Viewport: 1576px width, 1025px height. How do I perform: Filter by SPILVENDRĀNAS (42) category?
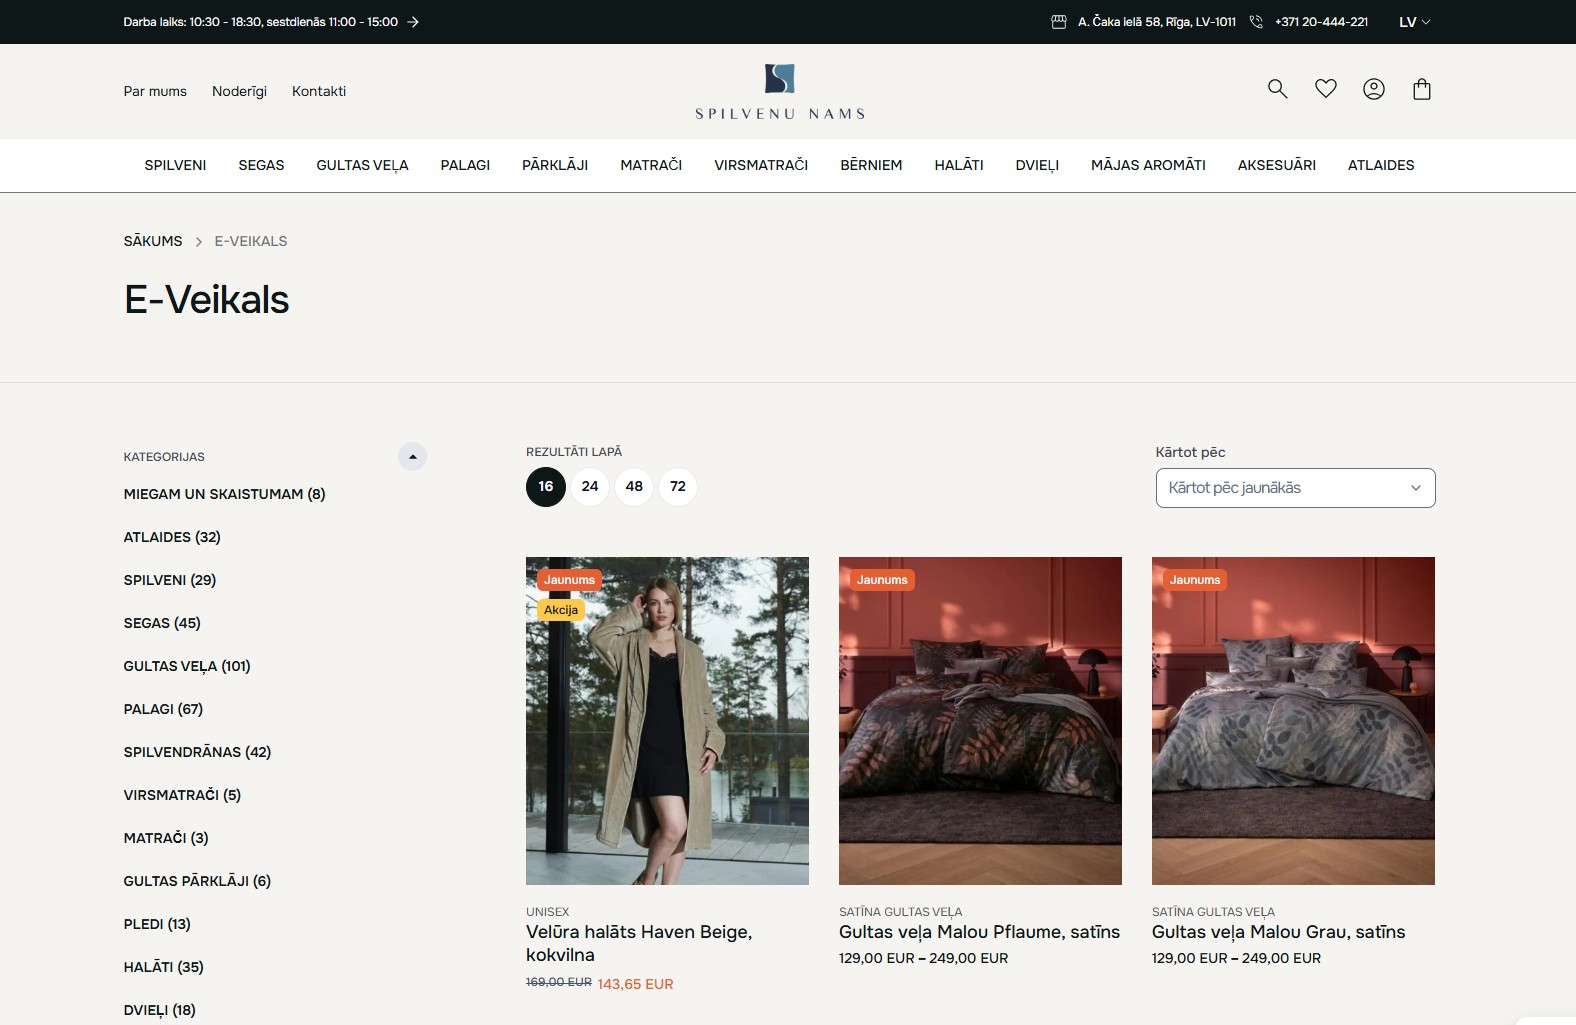point(197,752)
